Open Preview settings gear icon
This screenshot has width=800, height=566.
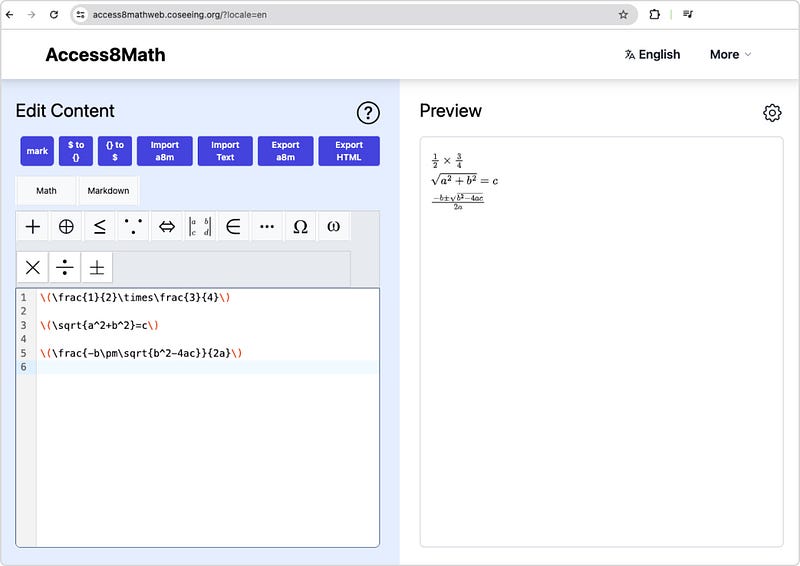tap(772, 113)
